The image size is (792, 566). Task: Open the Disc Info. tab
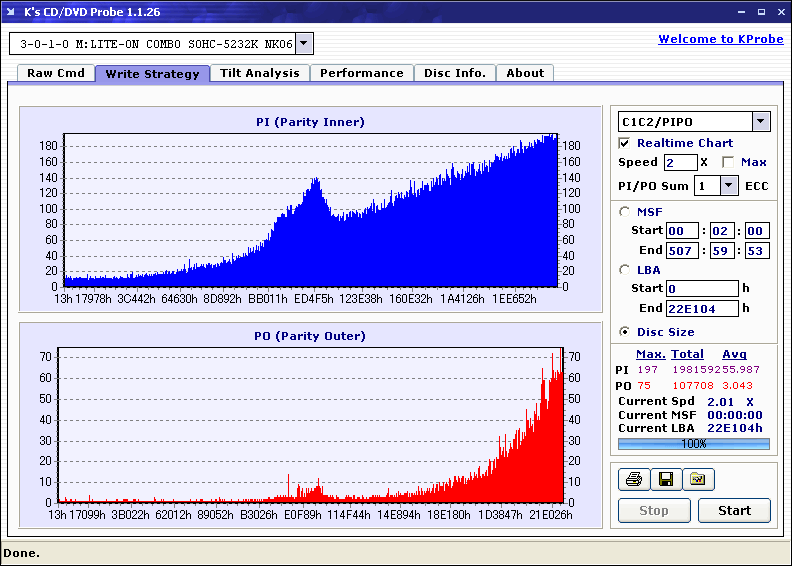455,73
